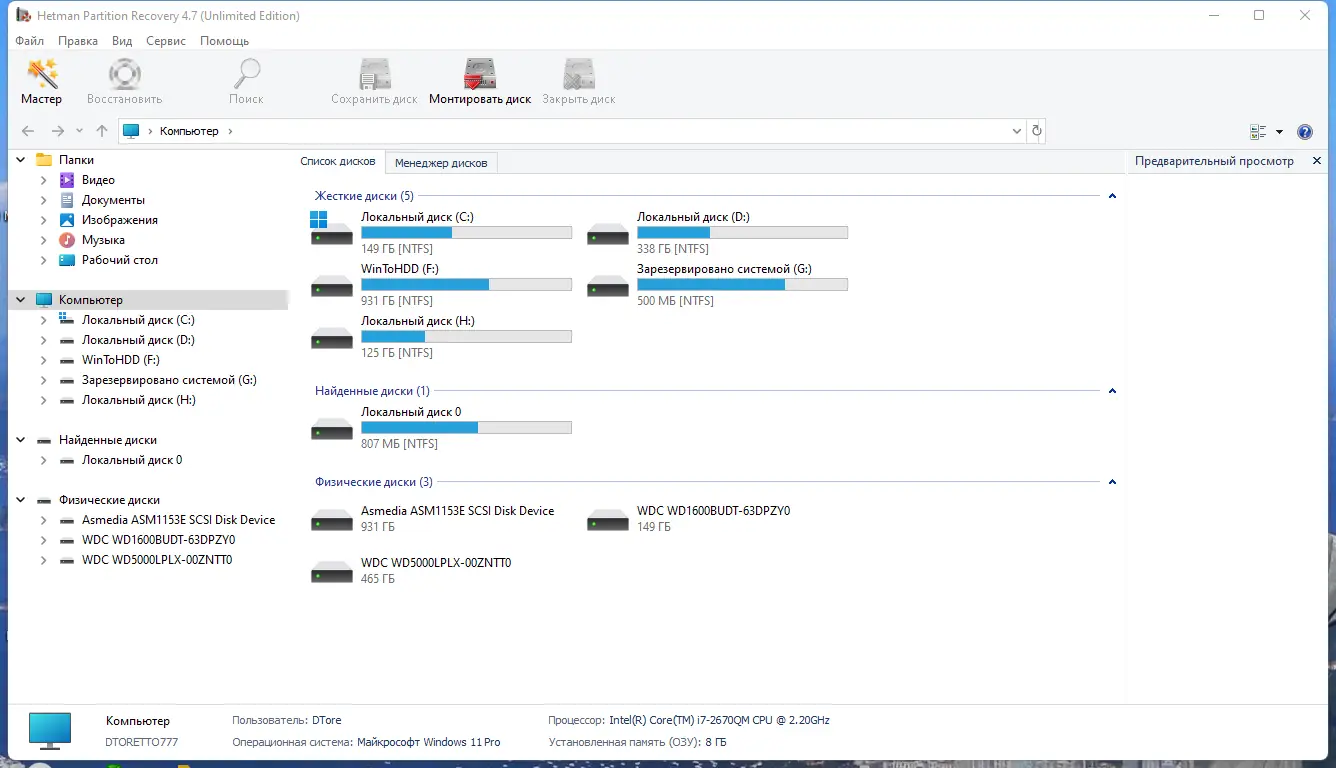The width and height of the screenshot is (1336, 768).
Task: Select Локальный диск (H:) in tree
Action: 139,400
